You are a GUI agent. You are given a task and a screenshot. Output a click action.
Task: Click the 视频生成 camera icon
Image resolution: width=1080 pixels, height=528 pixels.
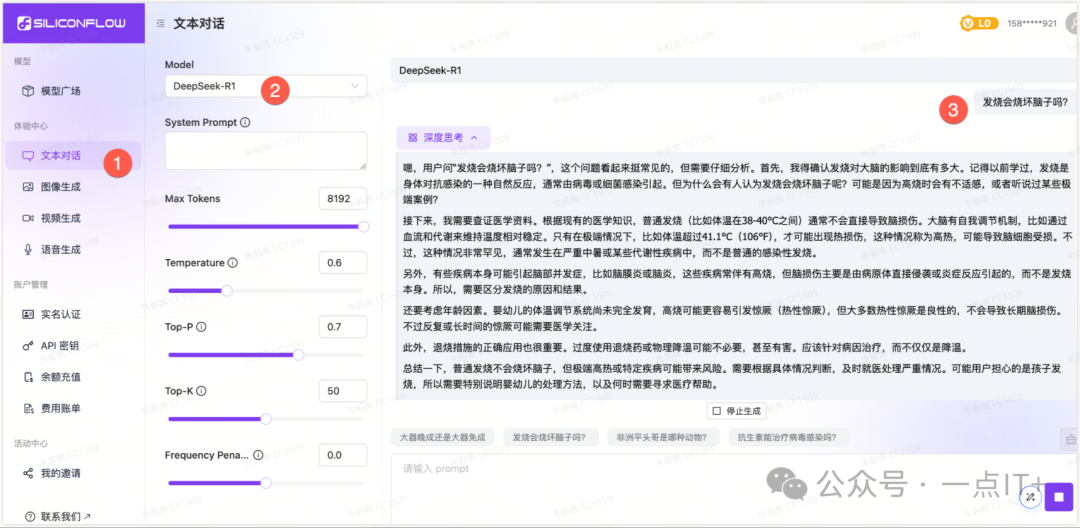[x=28, y=218]
